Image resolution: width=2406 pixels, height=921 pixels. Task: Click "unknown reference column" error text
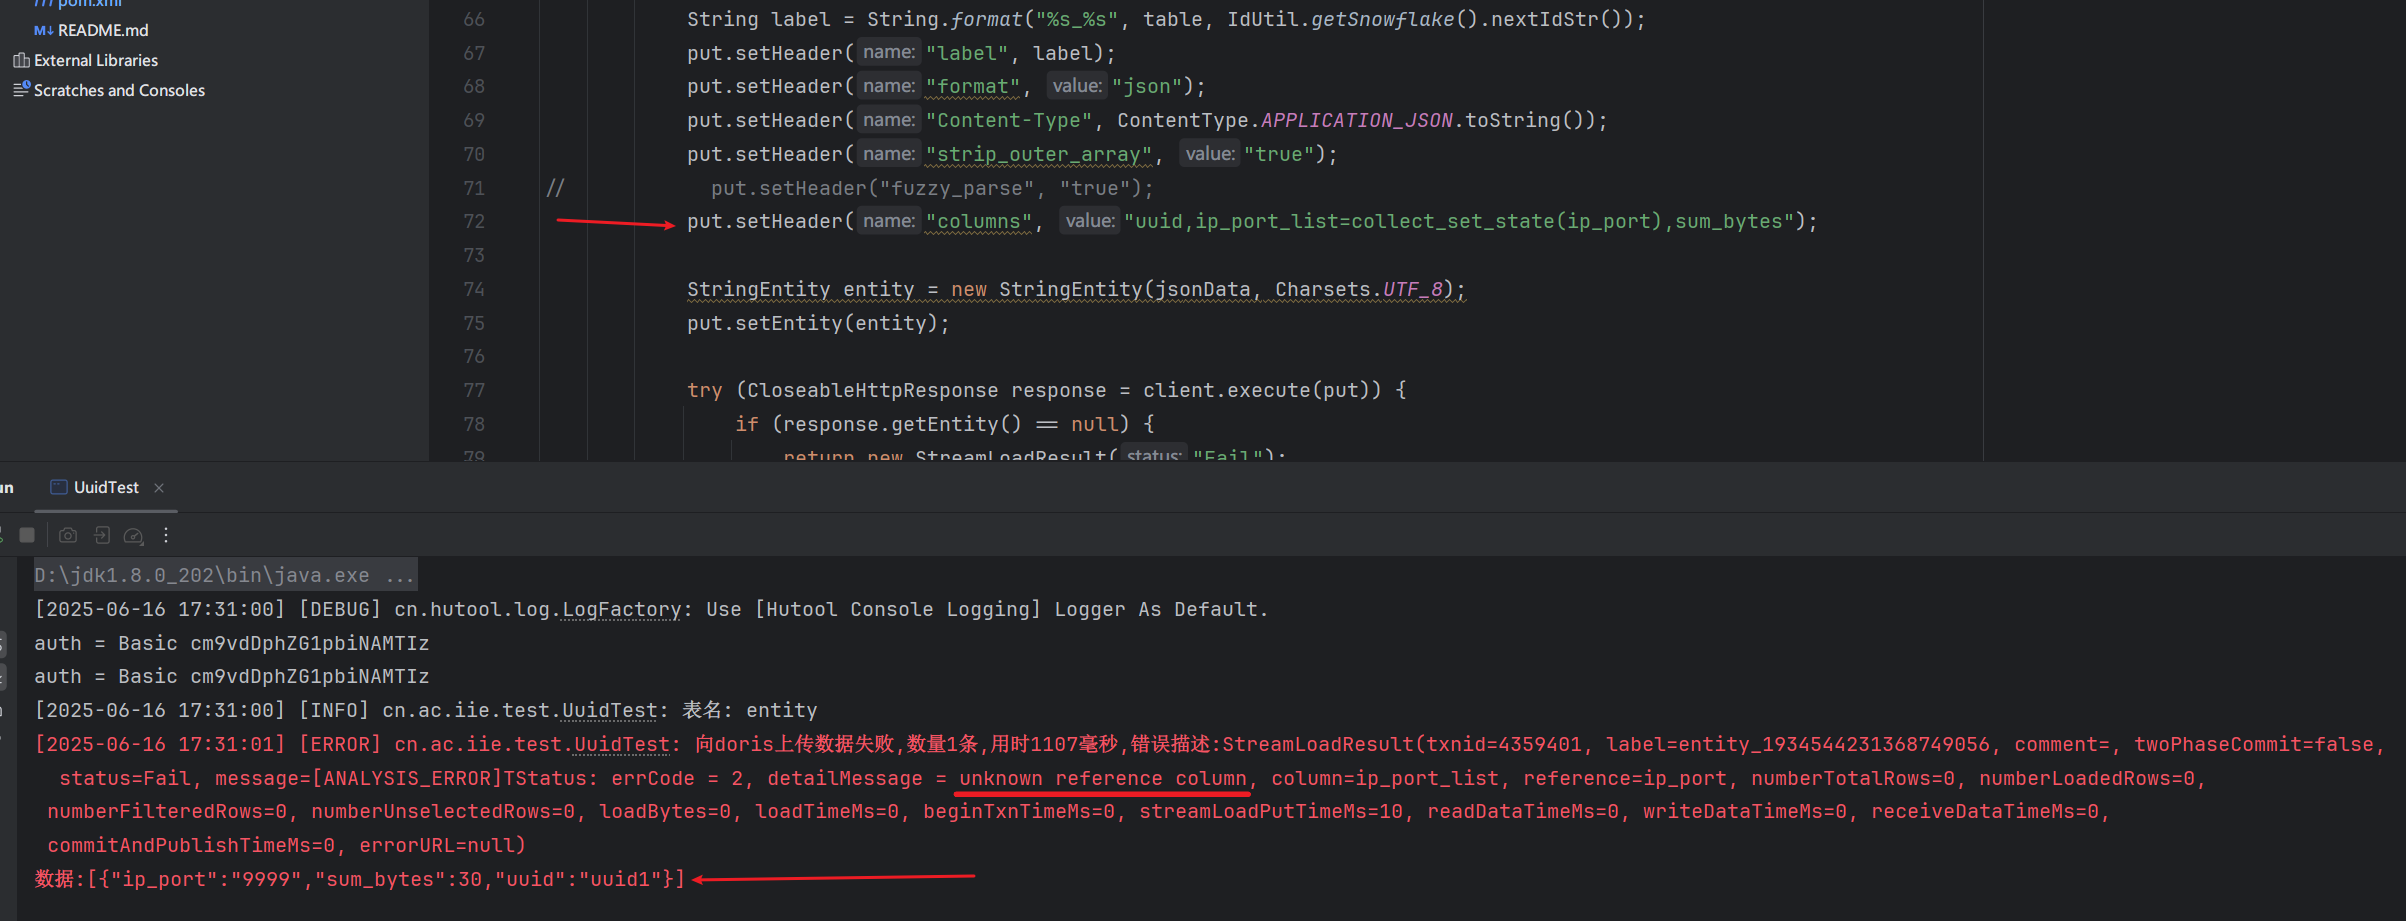point(1103,779)
